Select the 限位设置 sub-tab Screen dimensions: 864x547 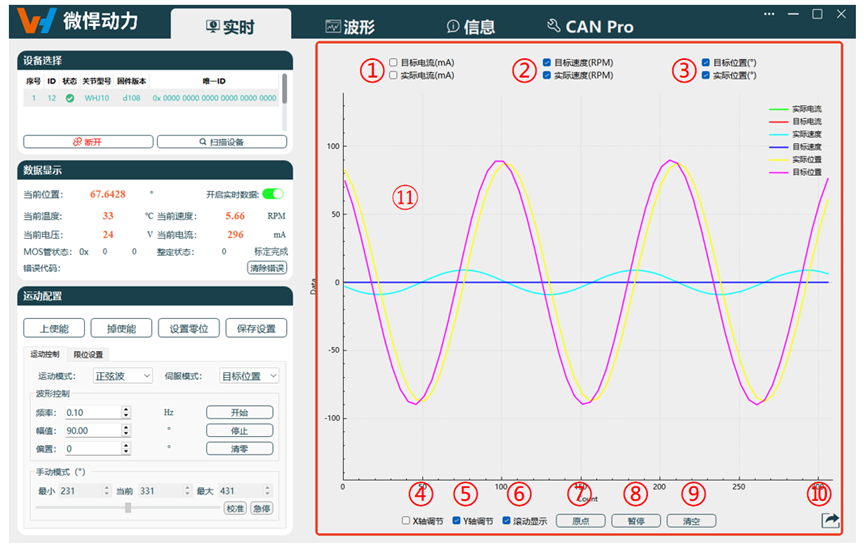click(x=88, y=354)
